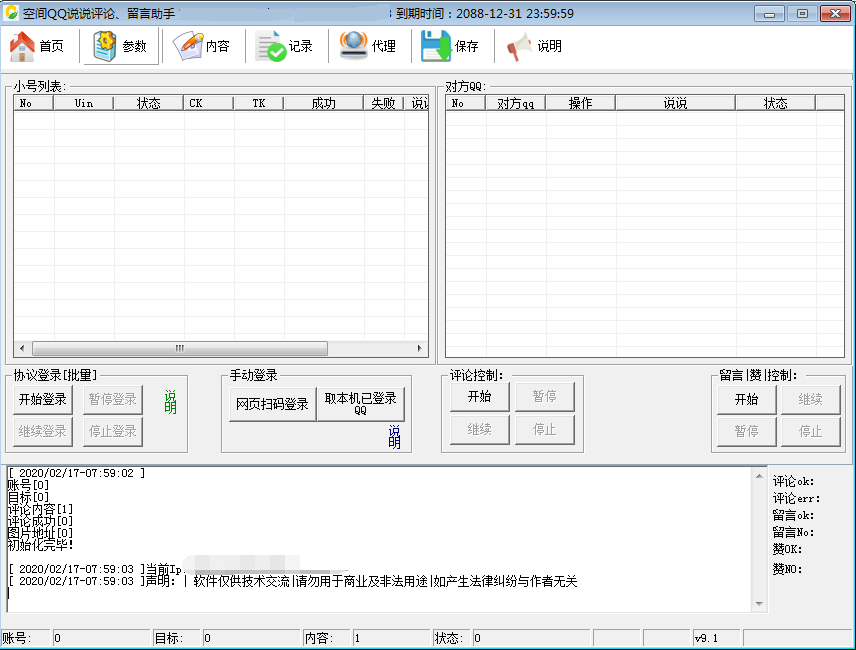Click 停止 in 留言|赞|控制 group
Viewport: 856px width, 650px height.
(x=810, y=432)
